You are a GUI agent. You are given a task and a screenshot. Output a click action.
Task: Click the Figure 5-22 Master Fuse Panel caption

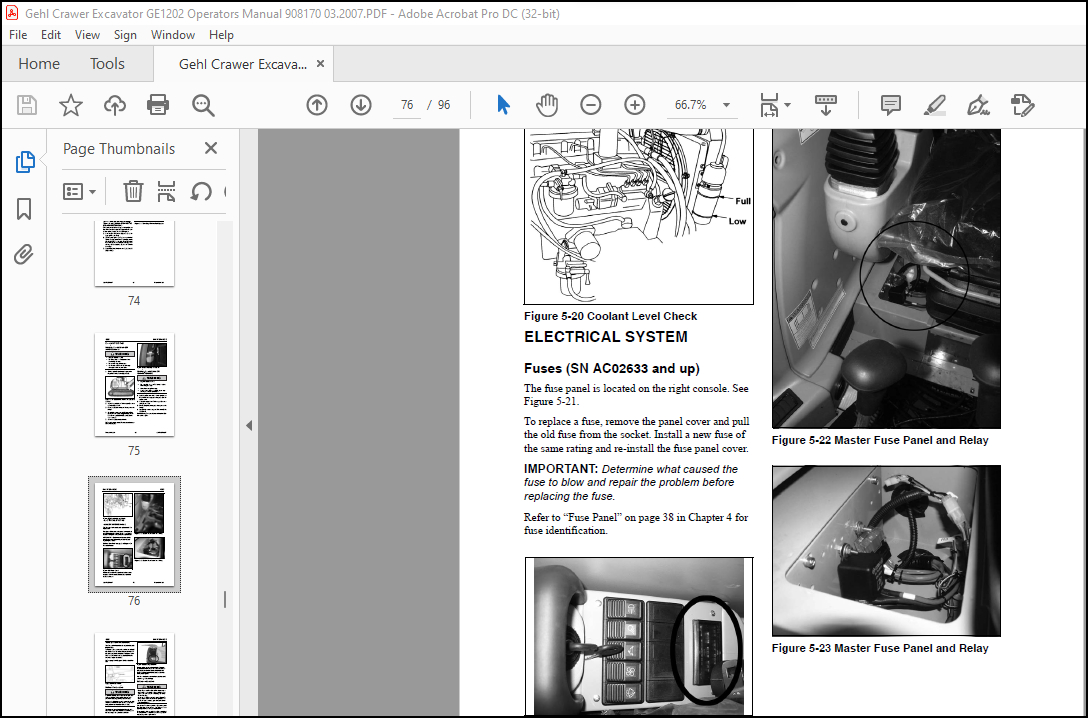(x=880, y=441)
